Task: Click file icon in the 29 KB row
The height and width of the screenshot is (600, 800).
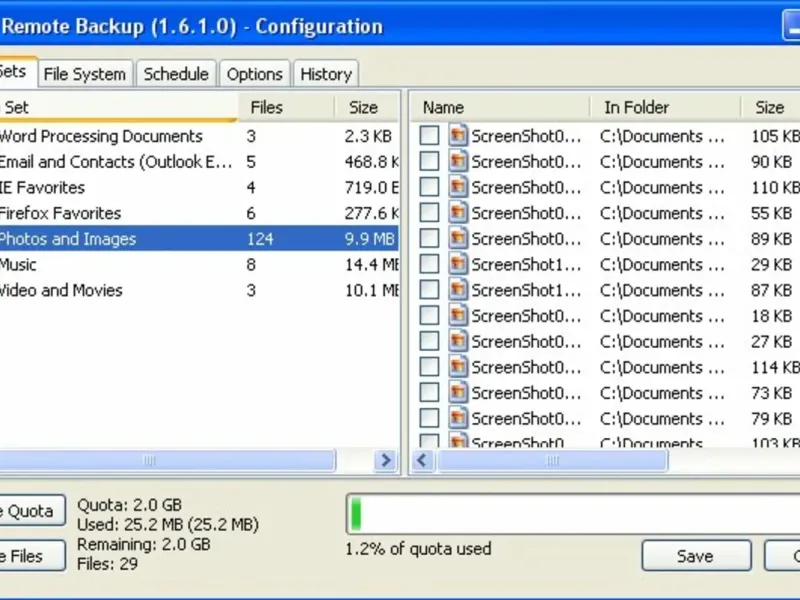Action: pos(458,264)
